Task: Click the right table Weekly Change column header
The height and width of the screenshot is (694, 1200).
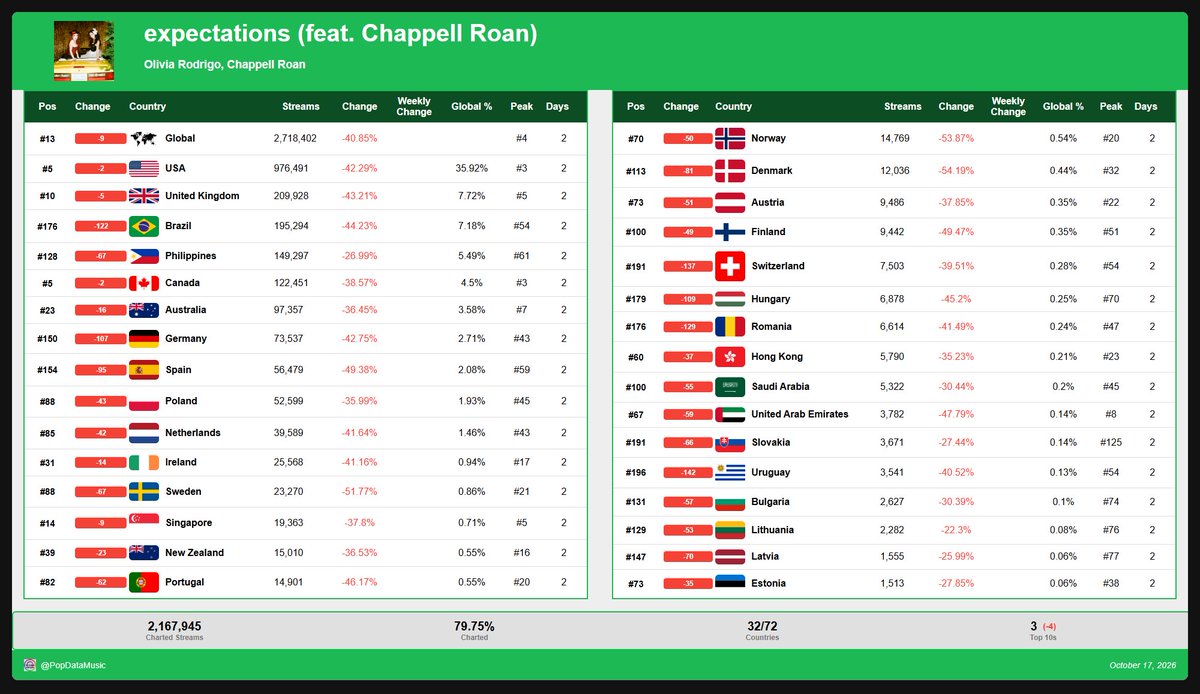Action: (x=1008, y=107)
